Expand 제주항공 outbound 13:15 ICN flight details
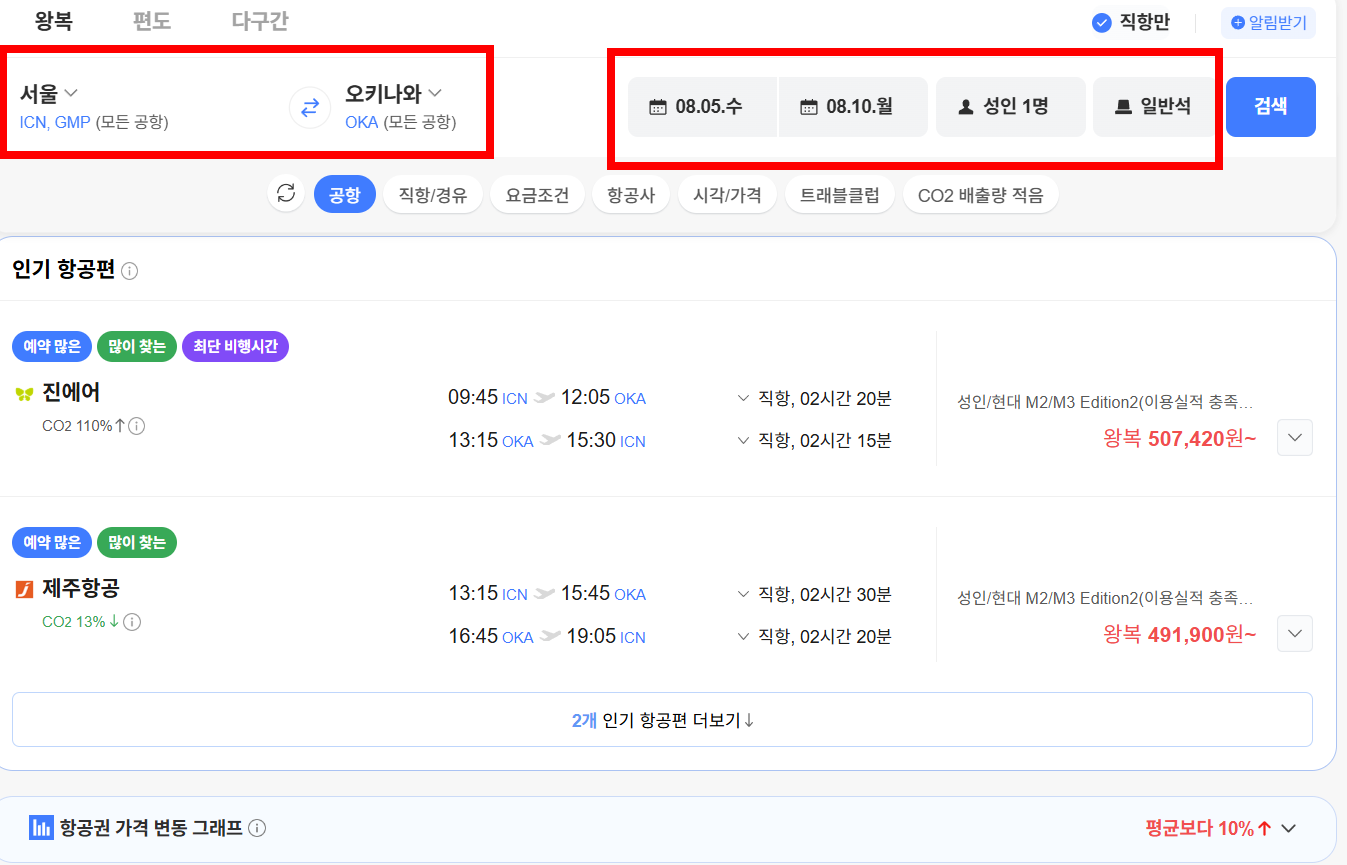1347x865 pixels. coord(743,595)
